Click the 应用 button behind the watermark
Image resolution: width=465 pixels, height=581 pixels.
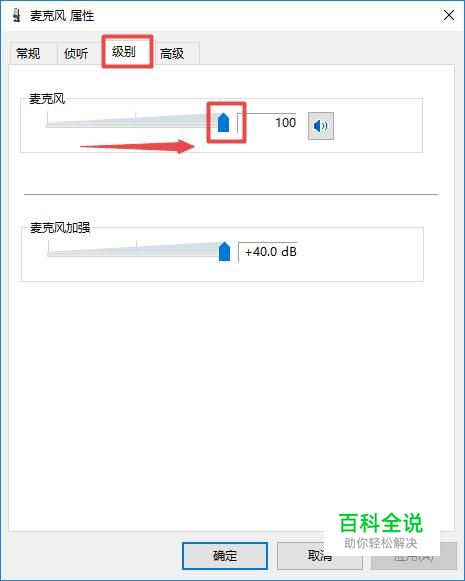pos(414,556)
